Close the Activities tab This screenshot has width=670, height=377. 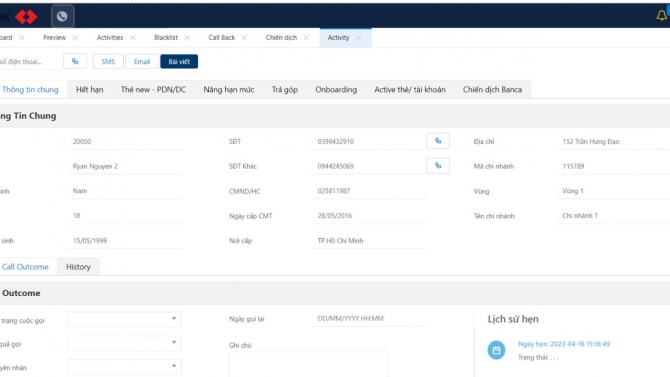pyautogui.click(x=132, y=38)
